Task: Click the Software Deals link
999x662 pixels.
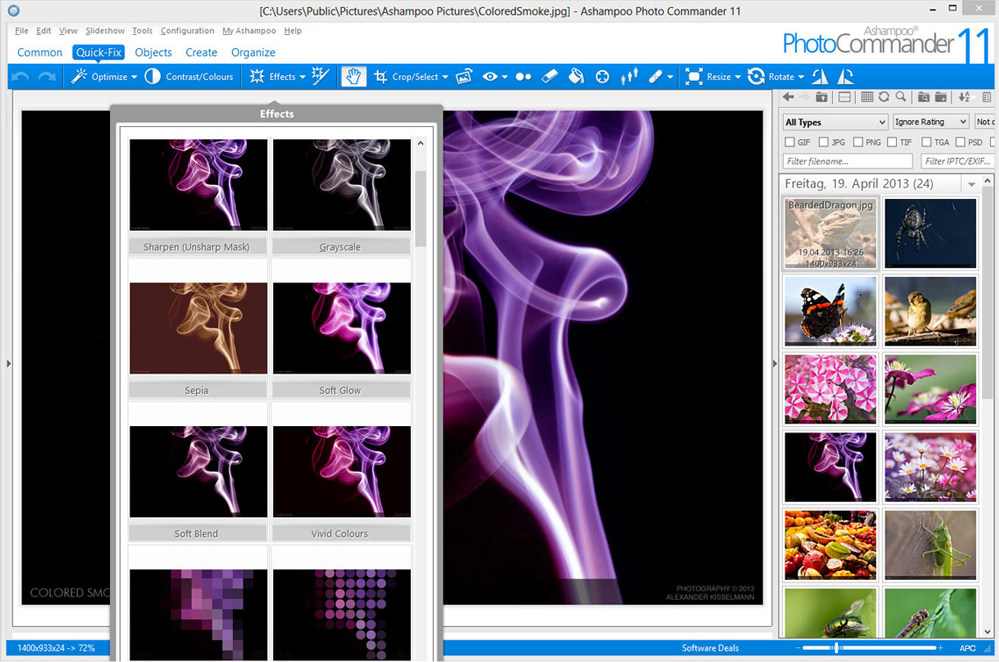Action: (x=710, y=648)
